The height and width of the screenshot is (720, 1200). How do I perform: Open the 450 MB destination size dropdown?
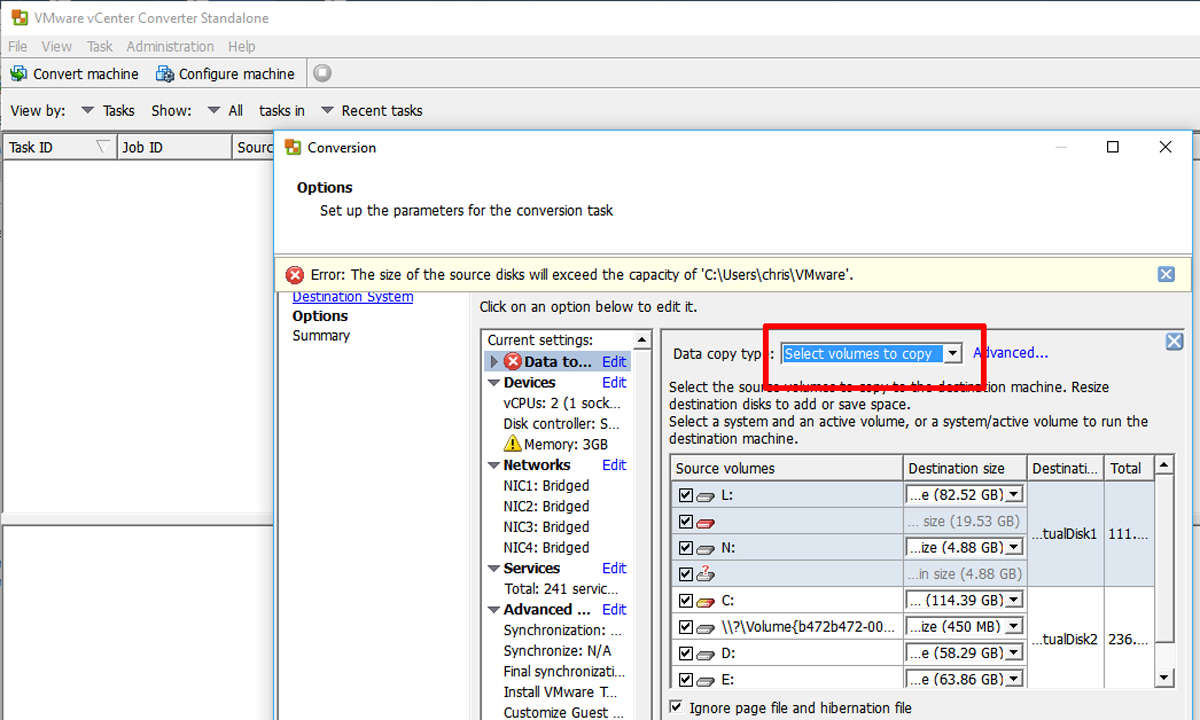[x=1014, y=627]
